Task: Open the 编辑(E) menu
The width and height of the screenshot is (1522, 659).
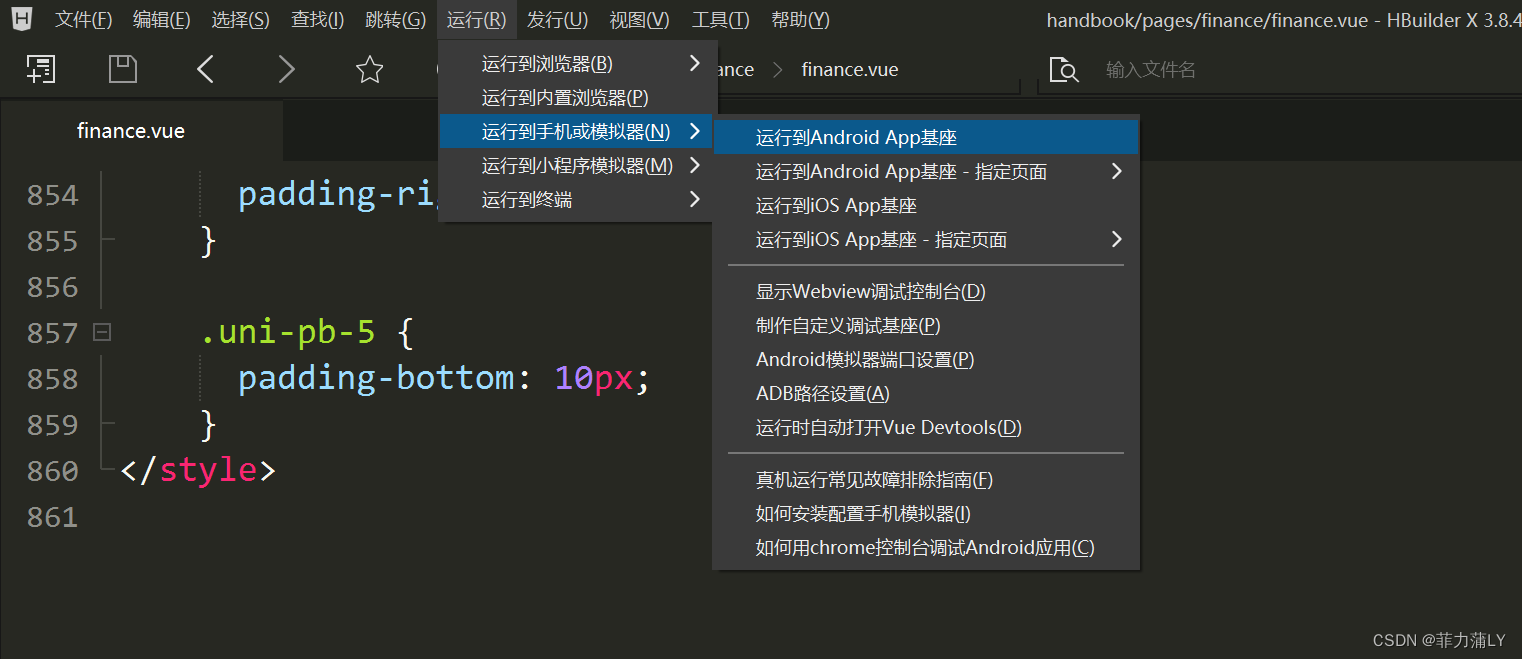Action: coord(162,19)
